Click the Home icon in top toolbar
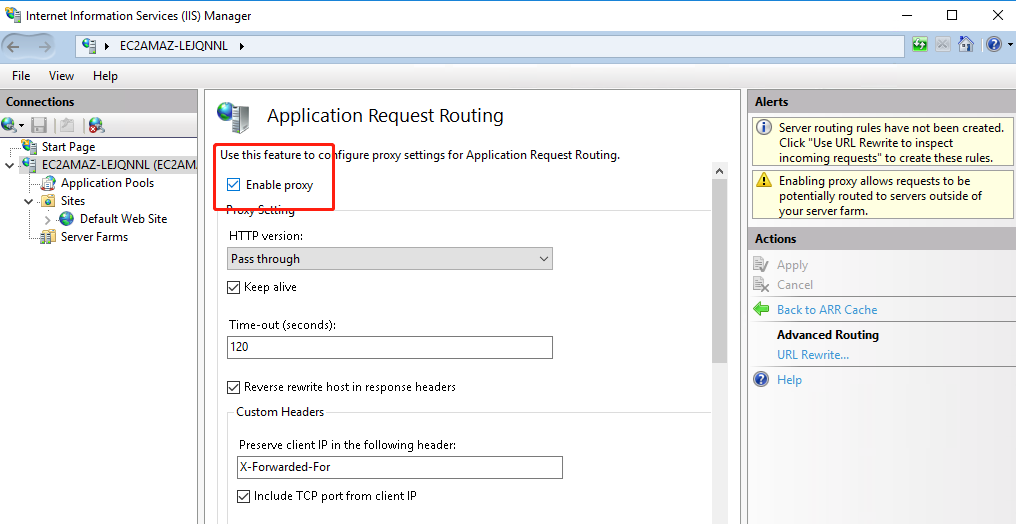 [966, 45]
